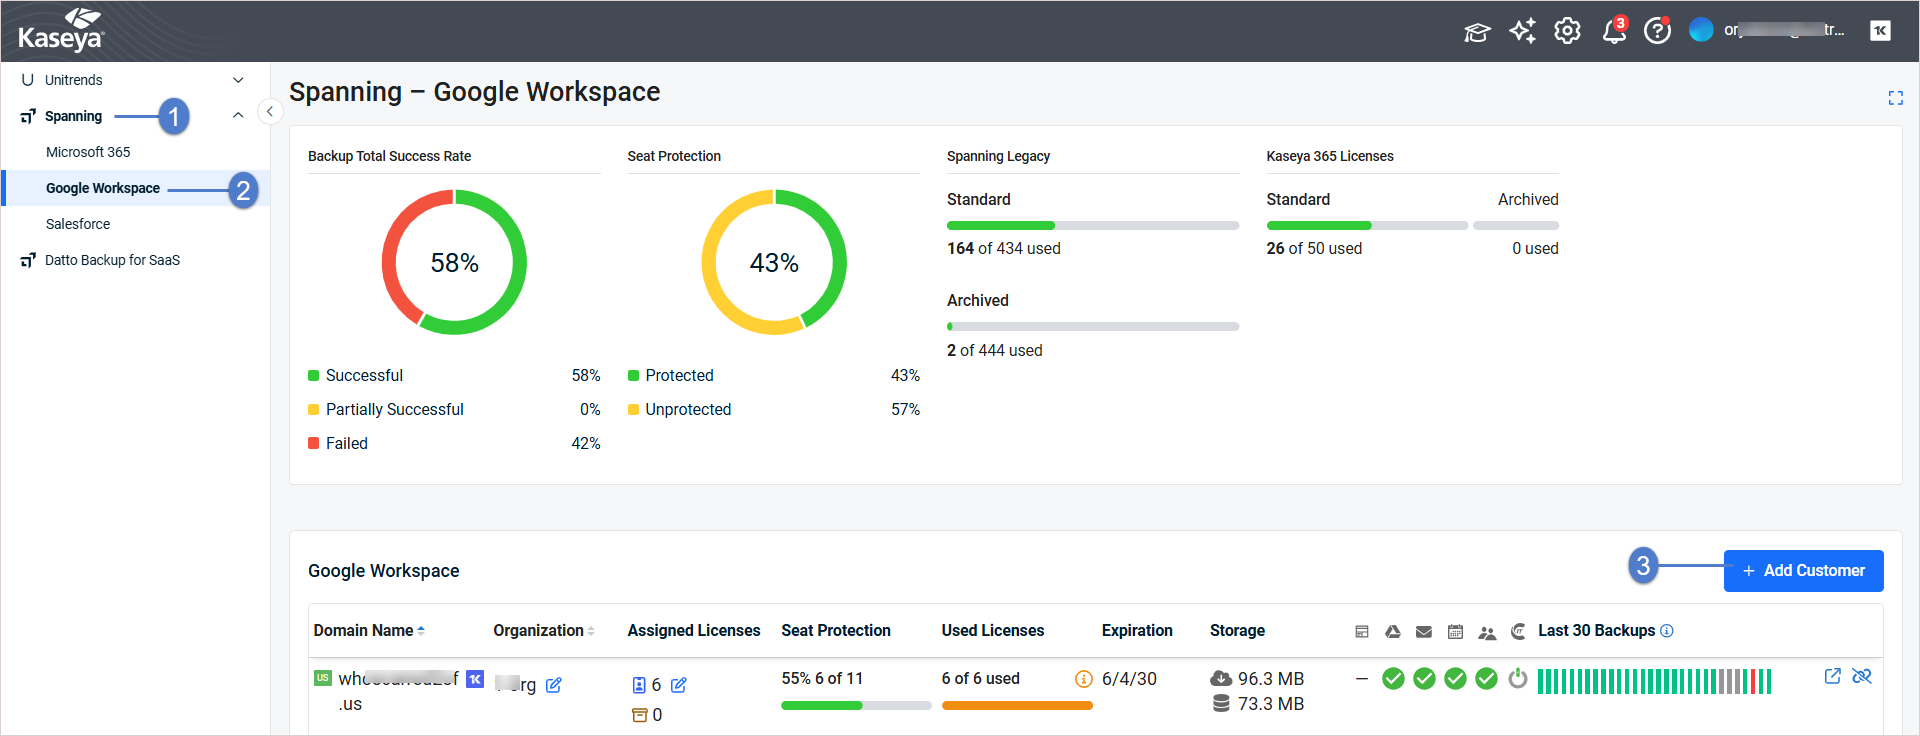Click the 96.3 MB storage value
Image resolution: width=1920 pixels, height=736 pixels.
click(1271, 679)
